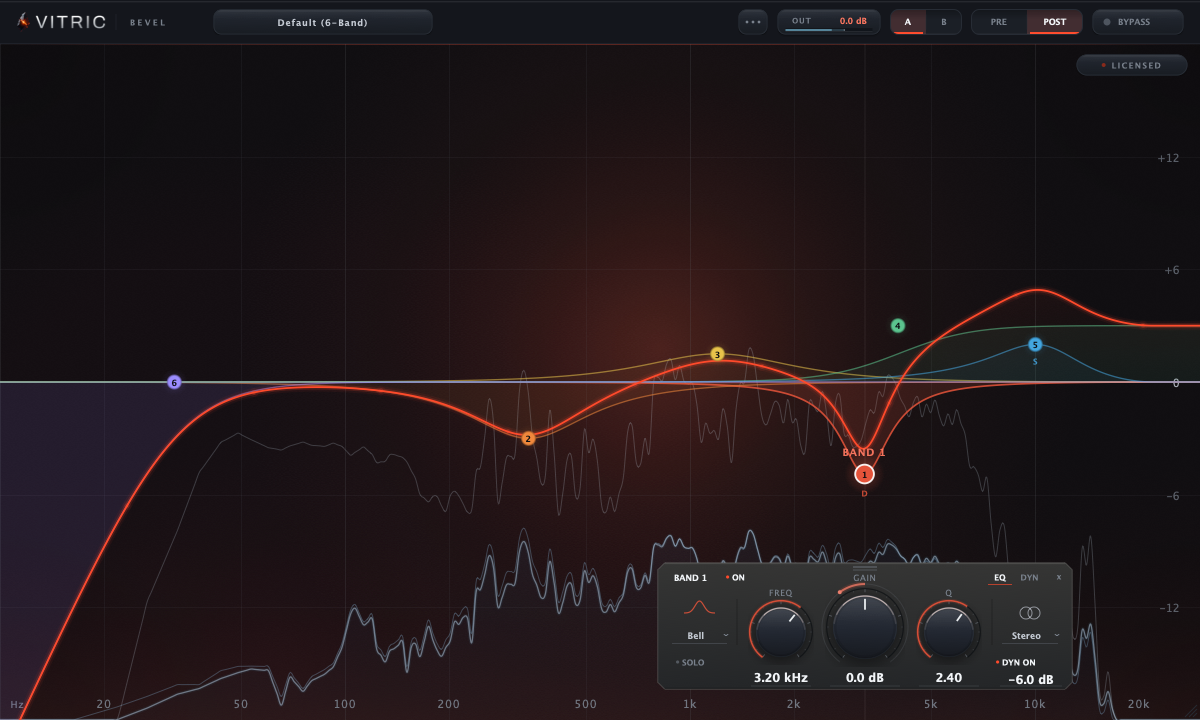The width and height of the screenshot is (1200, 720).
Task: Grab the band panel drag handle
Action: coord(865,568)
